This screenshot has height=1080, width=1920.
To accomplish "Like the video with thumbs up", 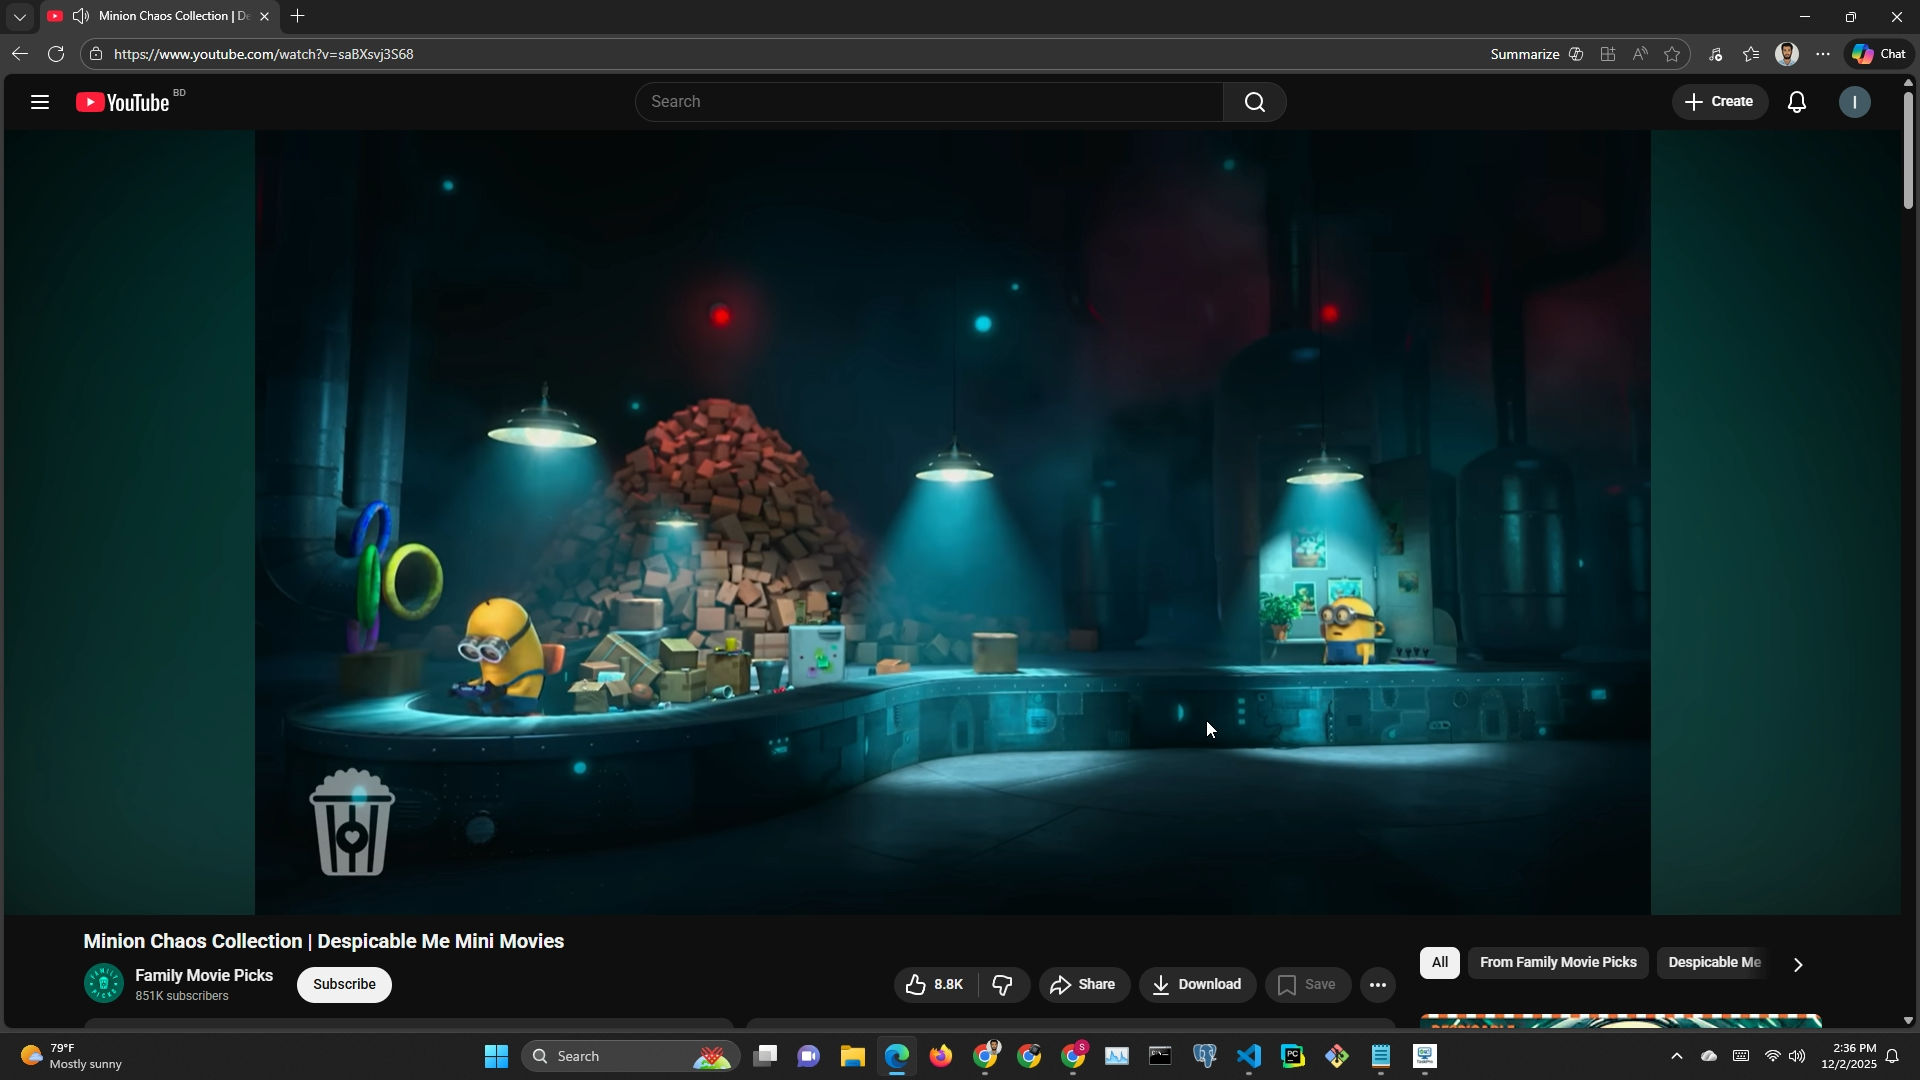I will [x=935, y=985].
